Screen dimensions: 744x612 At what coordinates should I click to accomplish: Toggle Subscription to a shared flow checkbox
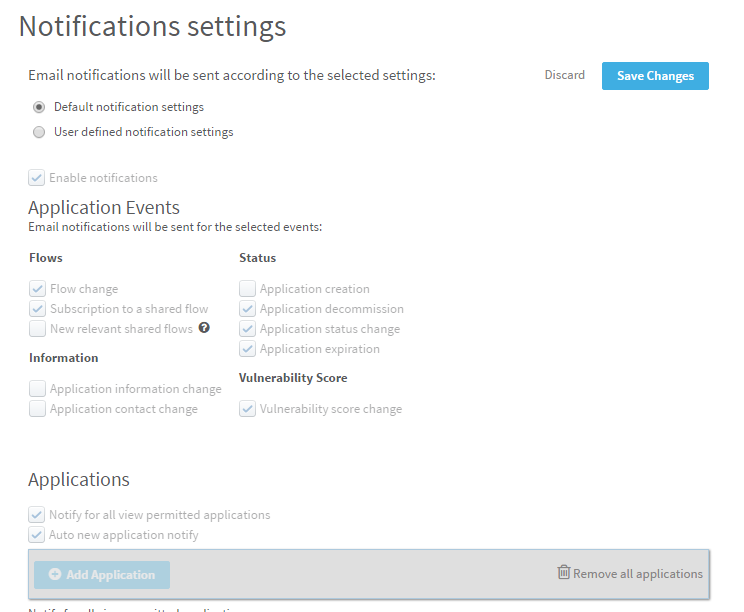[x=38, y=309]
